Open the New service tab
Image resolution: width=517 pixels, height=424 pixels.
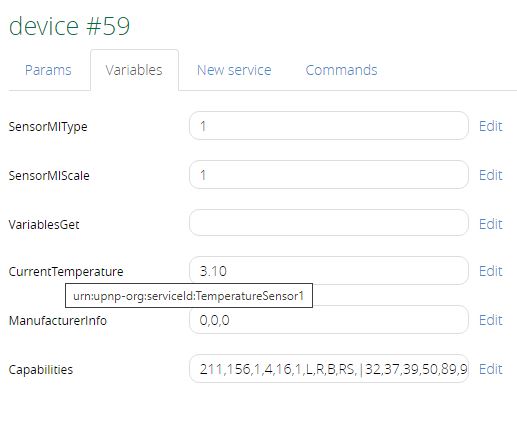[234, 70]
